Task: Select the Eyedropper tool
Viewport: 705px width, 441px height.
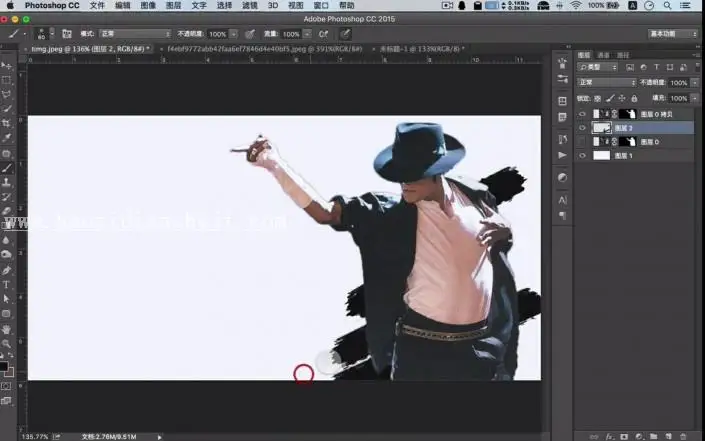Action: coord(6,138)
